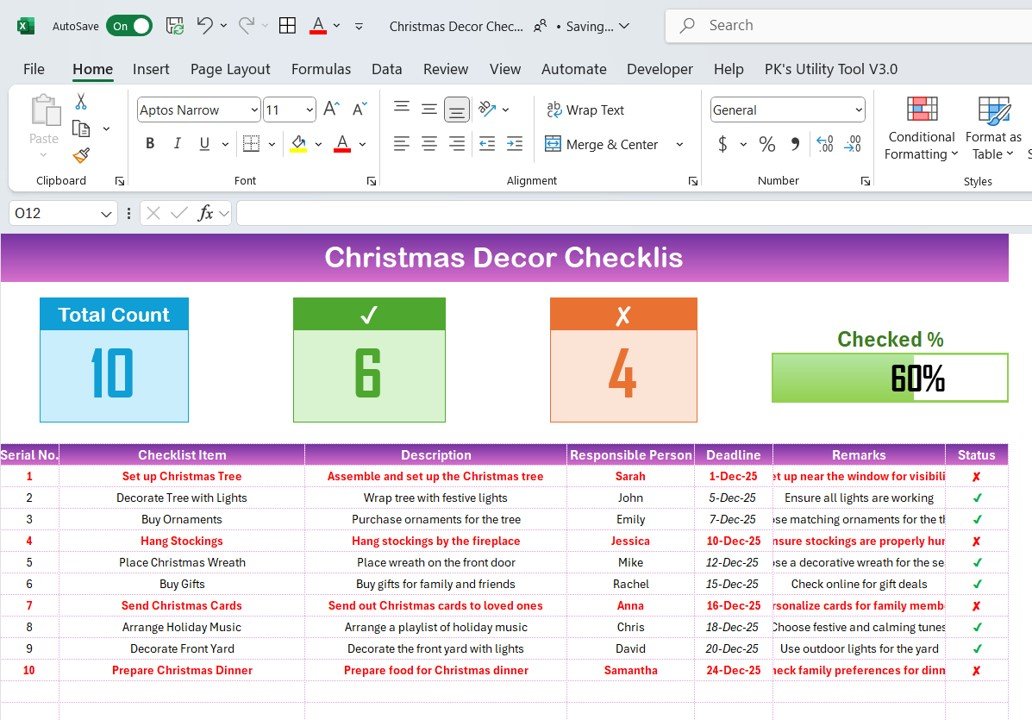Expand the Customize Quick Access Toolbar arrow
Image resolution: width=1032 pixels, height=720 pixels.
tap(359, 26)
